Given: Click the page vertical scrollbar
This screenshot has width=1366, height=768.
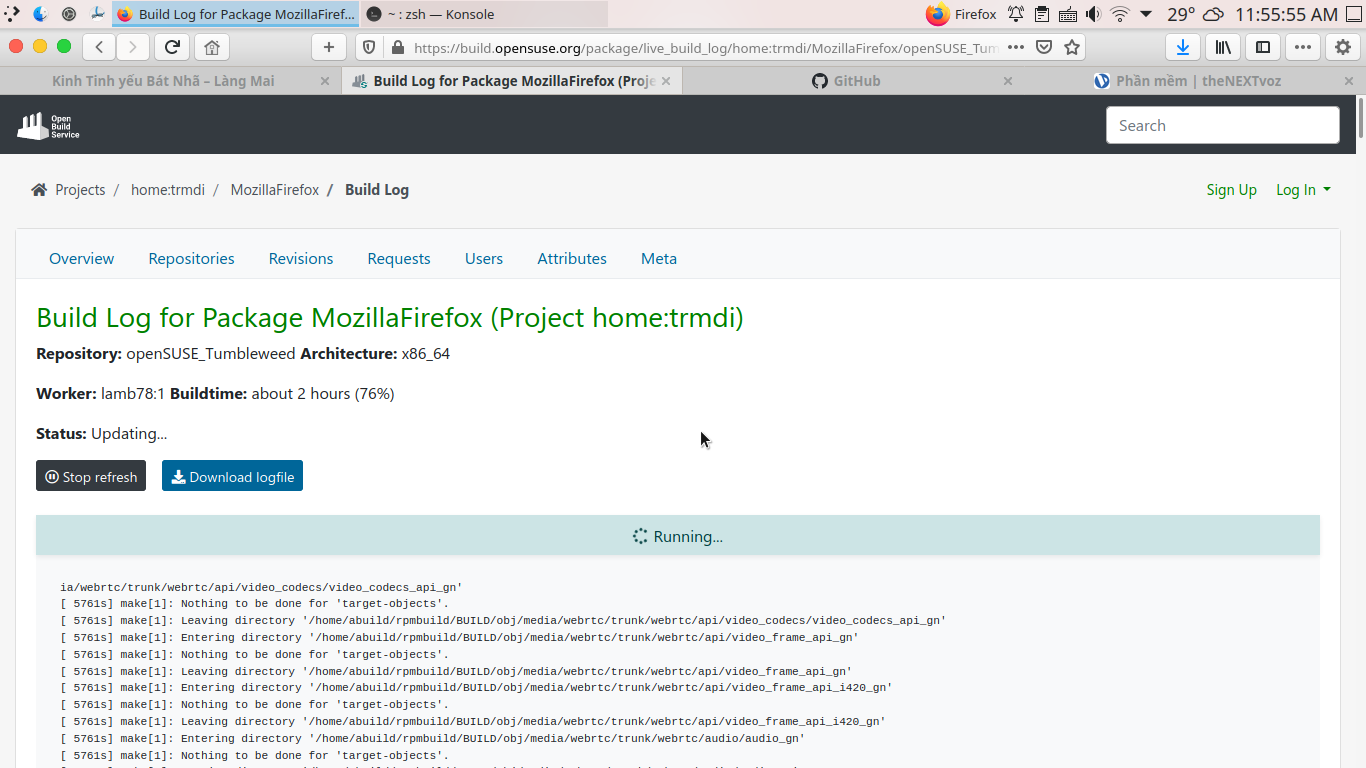Looking at the screenshot, I should click(1360, 118).
